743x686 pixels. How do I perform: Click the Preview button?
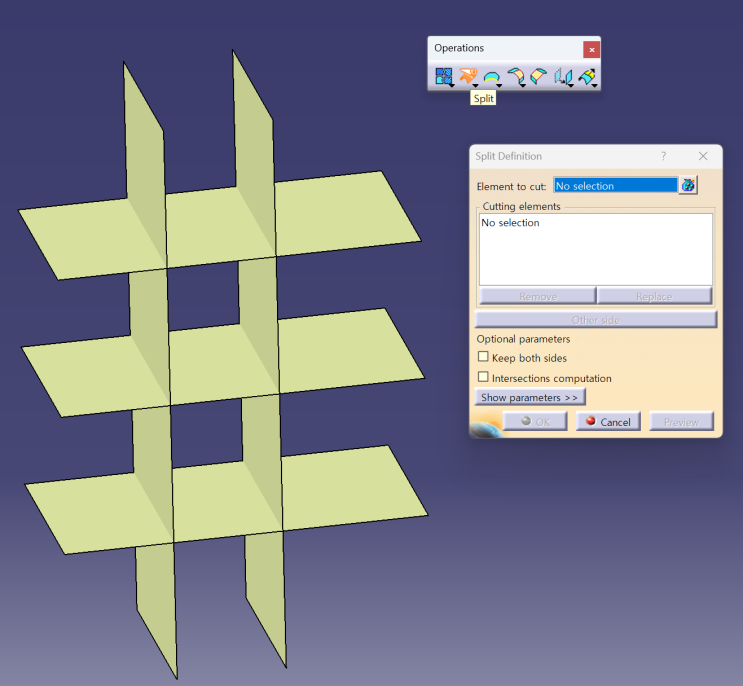coord(681,421)
